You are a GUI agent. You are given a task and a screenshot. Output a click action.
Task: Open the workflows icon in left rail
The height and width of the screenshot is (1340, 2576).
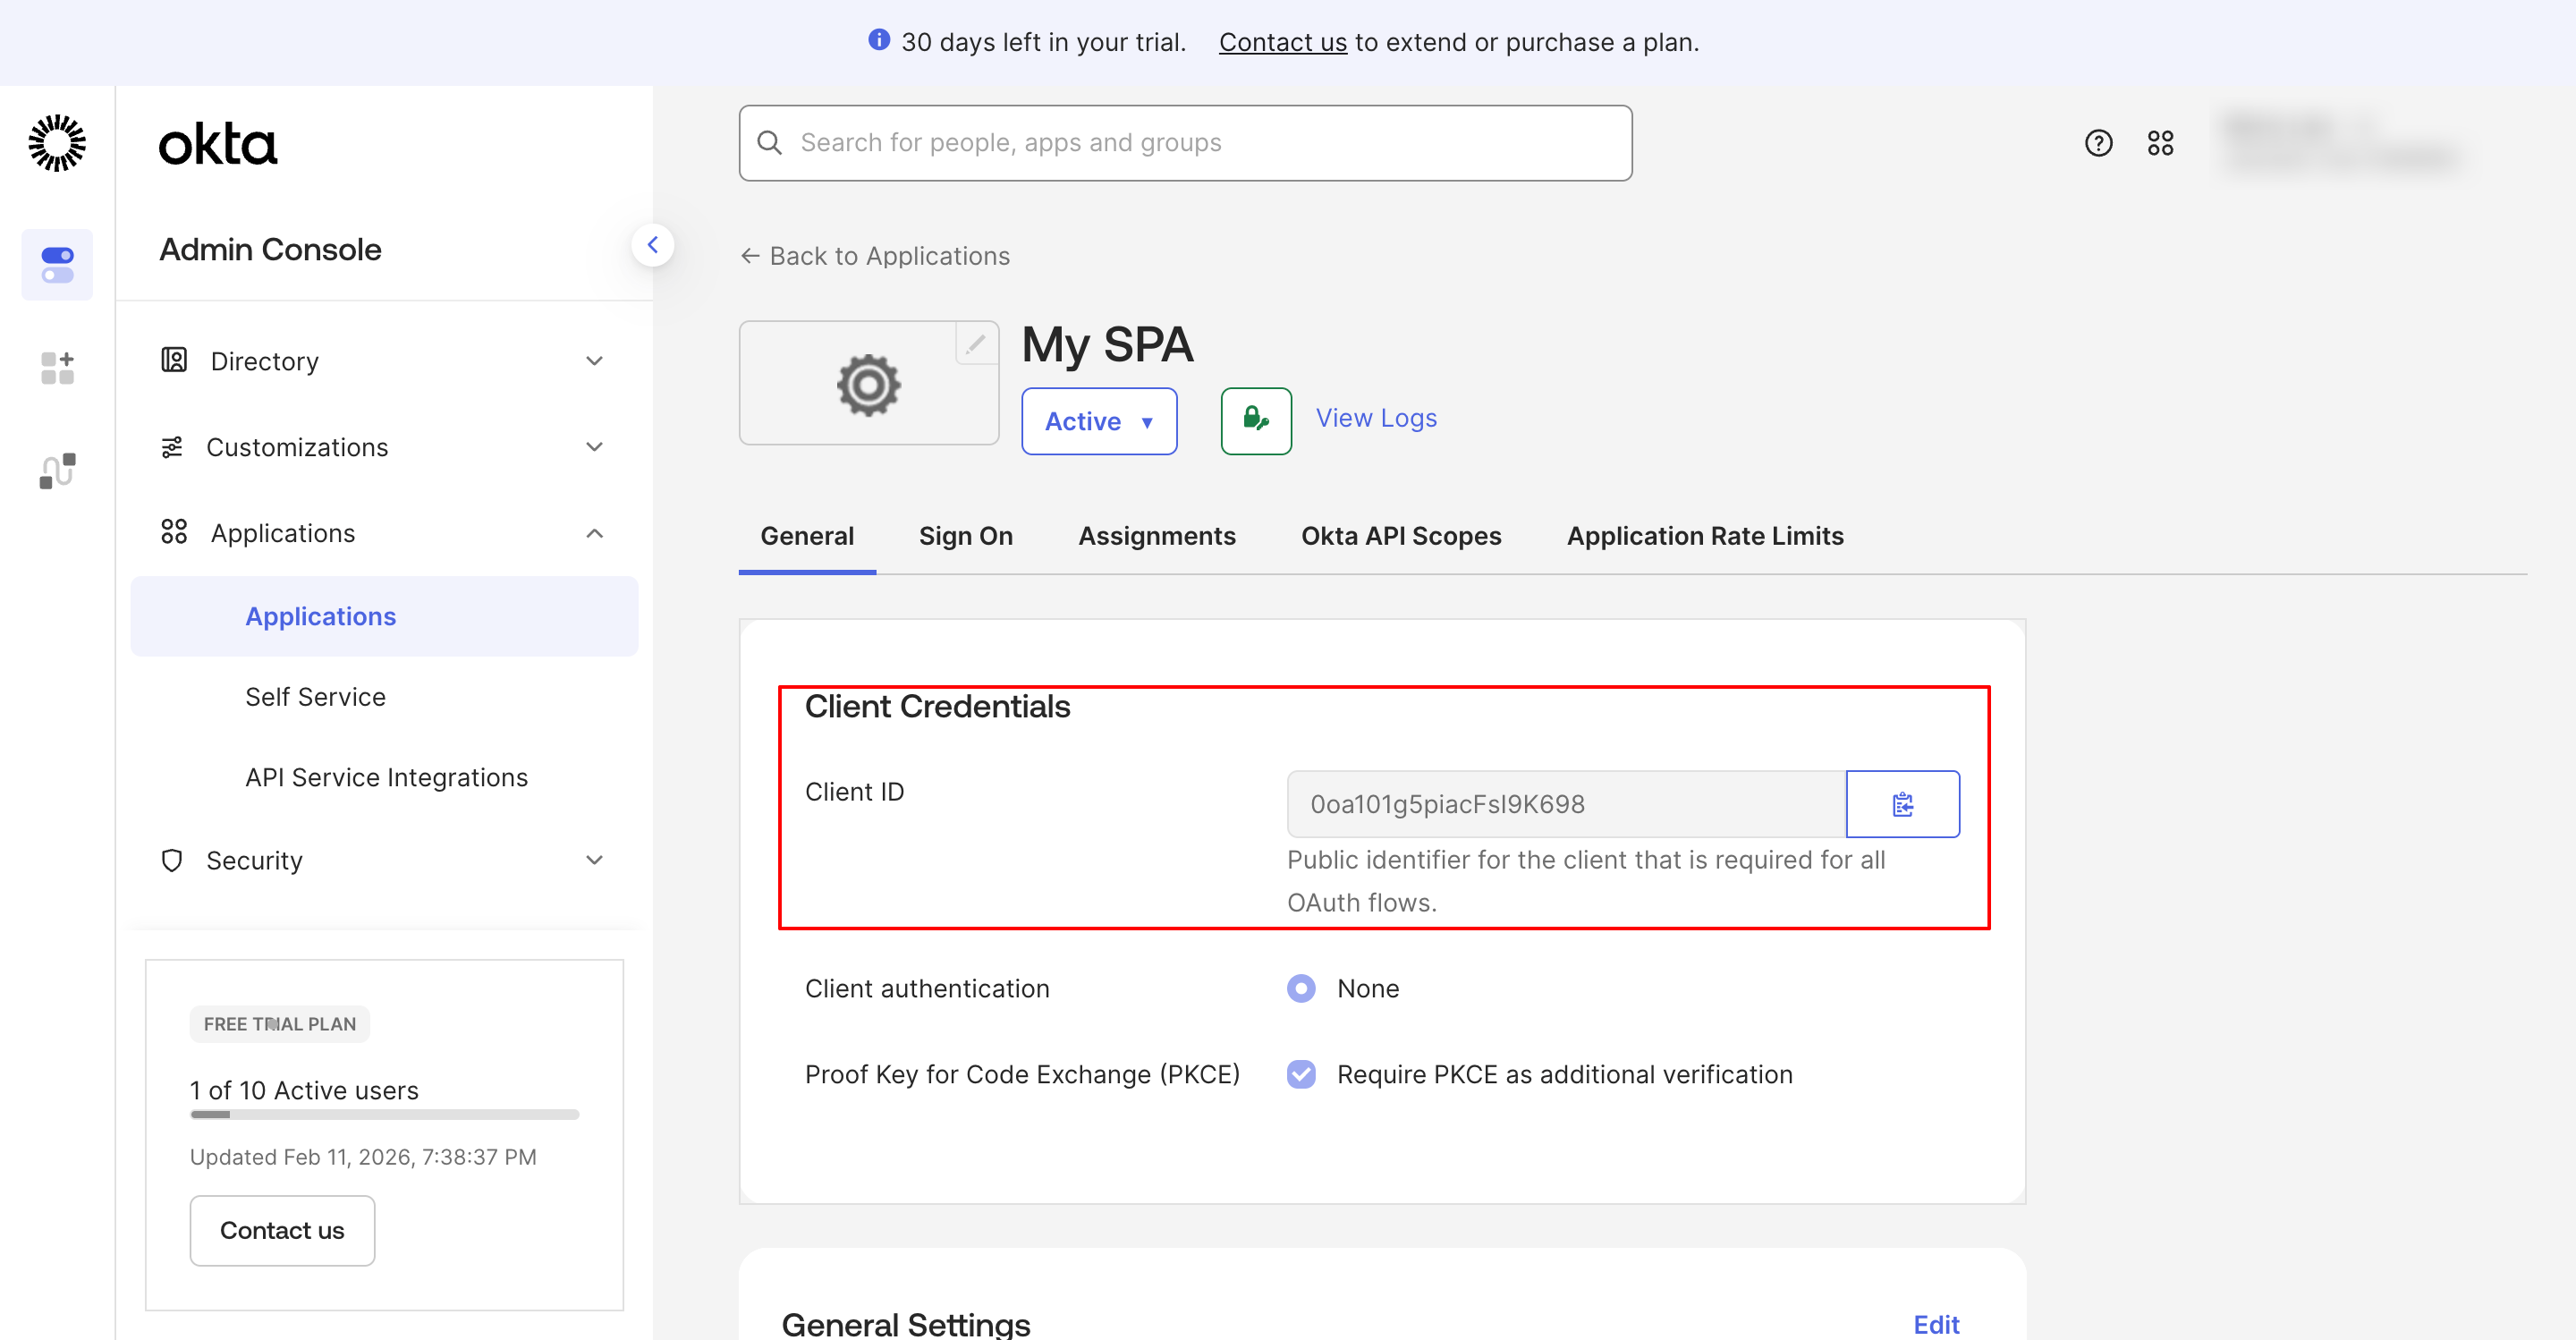point(57,470)
